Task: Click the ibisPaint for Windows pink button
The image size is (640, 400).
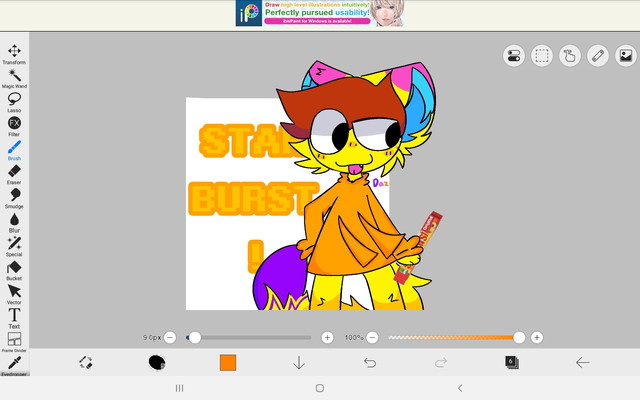Action: coord(318,21)
